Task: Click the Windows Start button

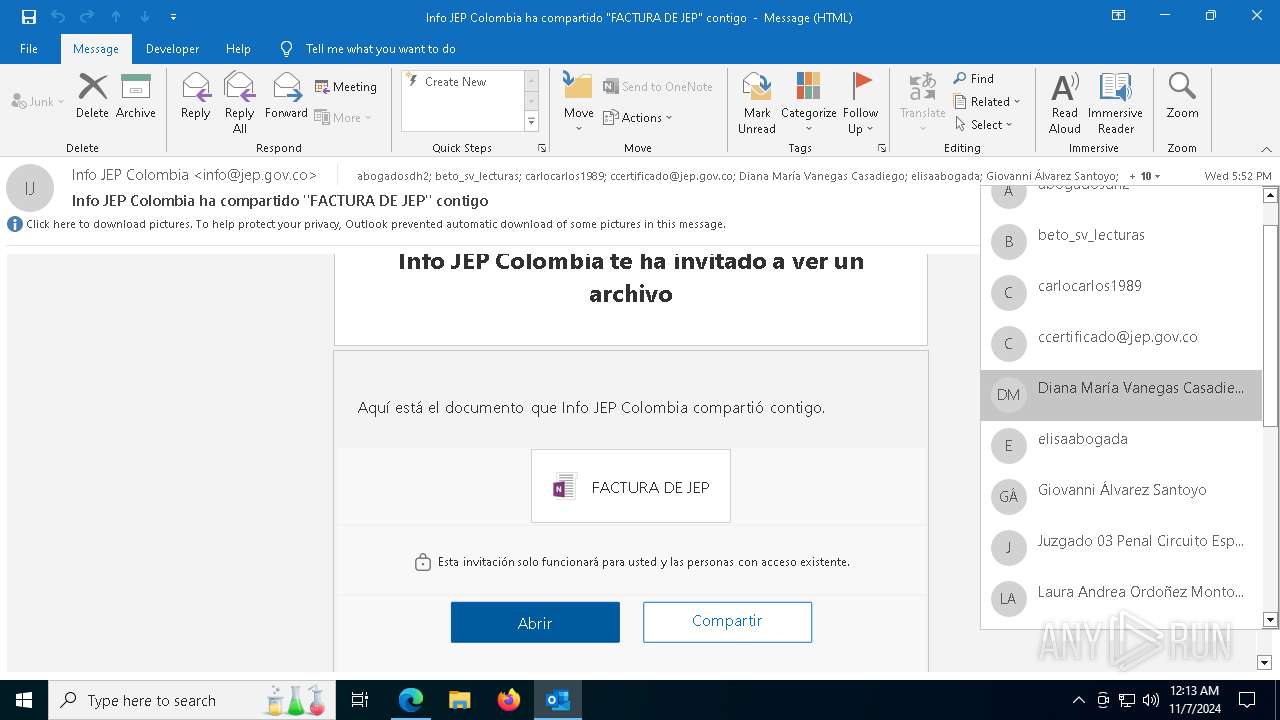Action: (x=24, y=700)
